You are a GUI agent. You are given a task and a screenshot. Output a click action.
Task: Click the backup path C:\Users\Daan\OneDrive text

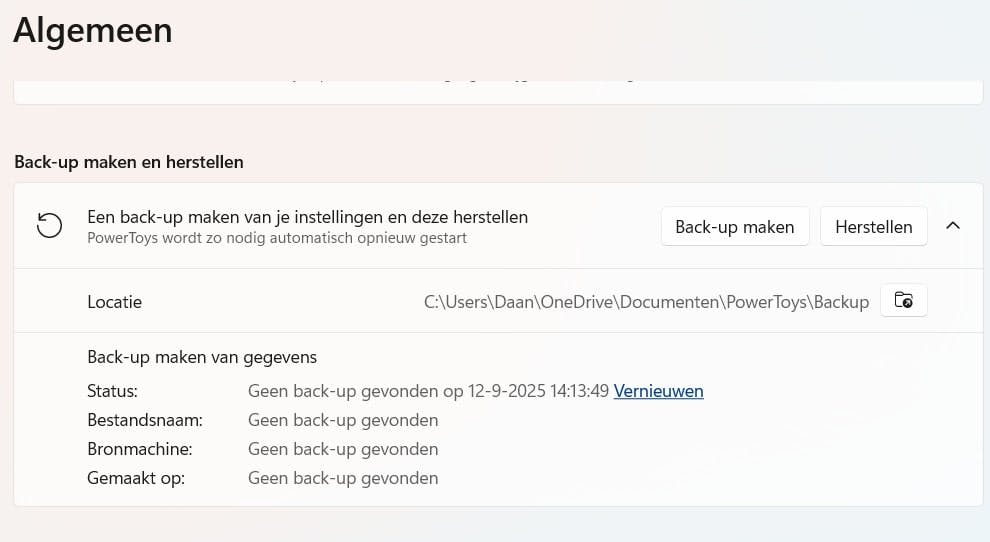tap(646, 302)
